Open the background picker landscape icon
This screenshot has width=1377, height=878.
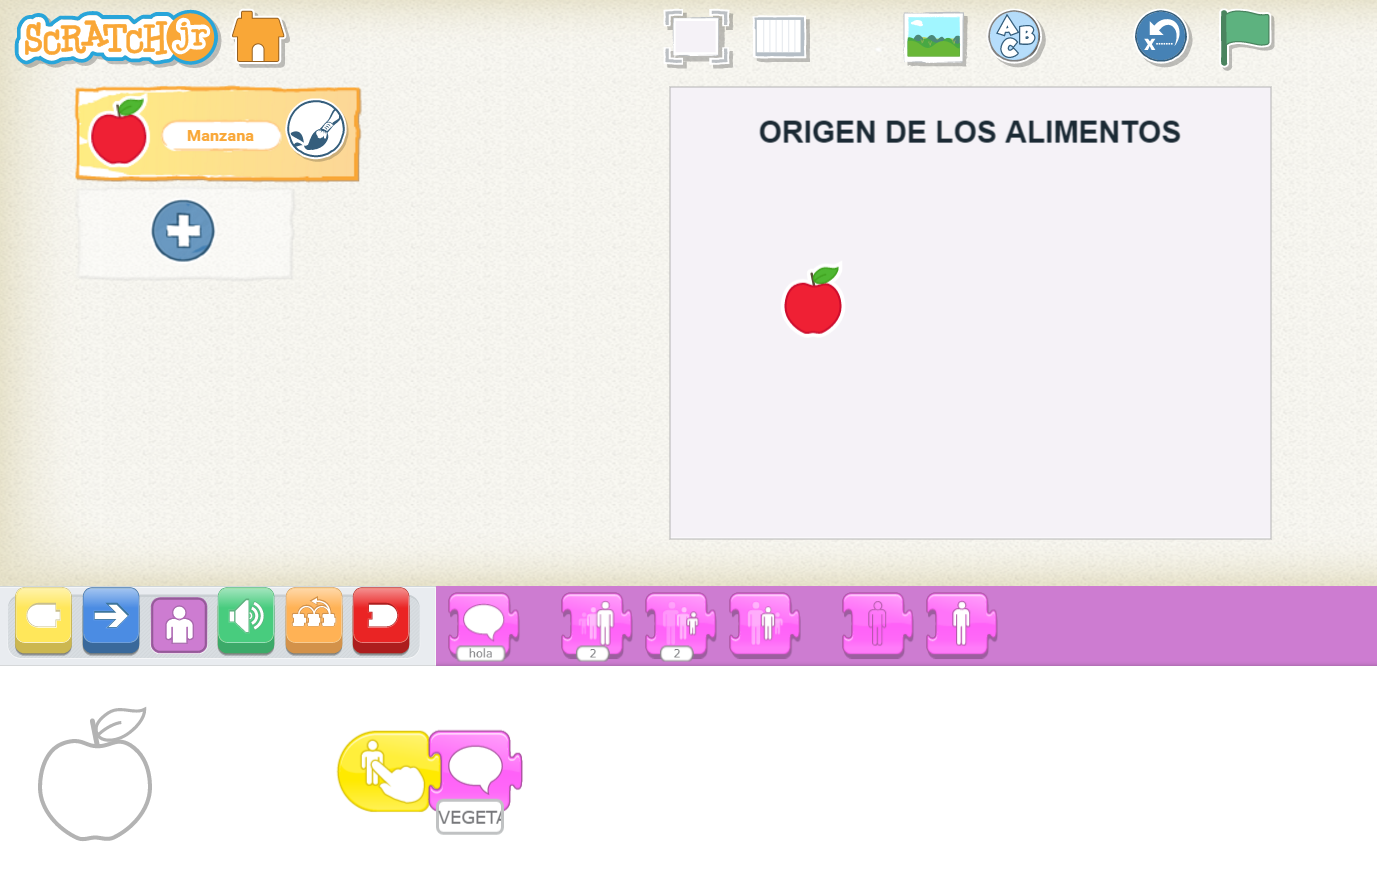(934, 38)
